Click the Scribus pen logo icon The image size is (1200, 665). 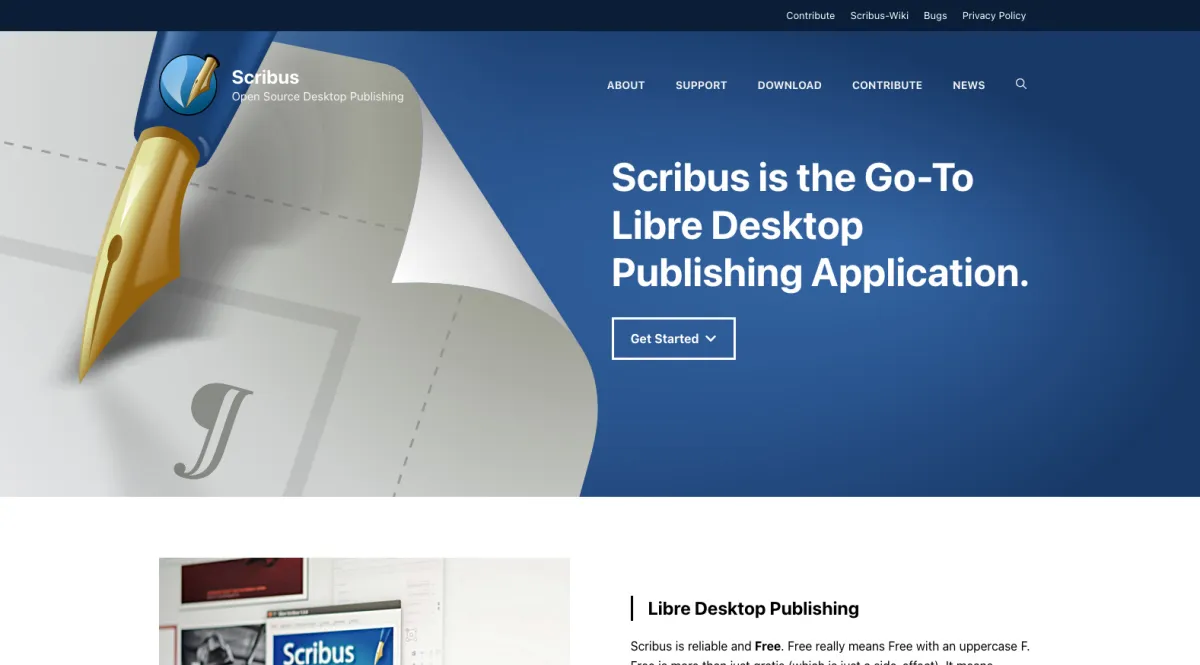(x=189, y=85)
